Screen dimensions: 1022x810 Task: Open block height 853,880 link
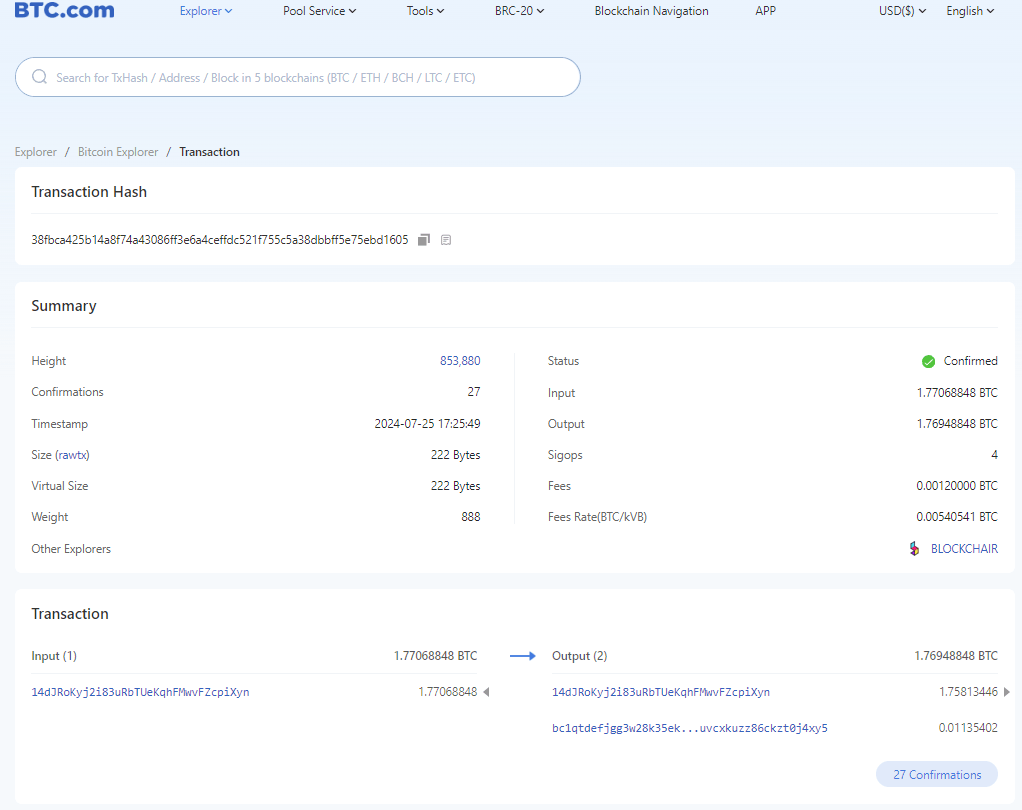462,361
